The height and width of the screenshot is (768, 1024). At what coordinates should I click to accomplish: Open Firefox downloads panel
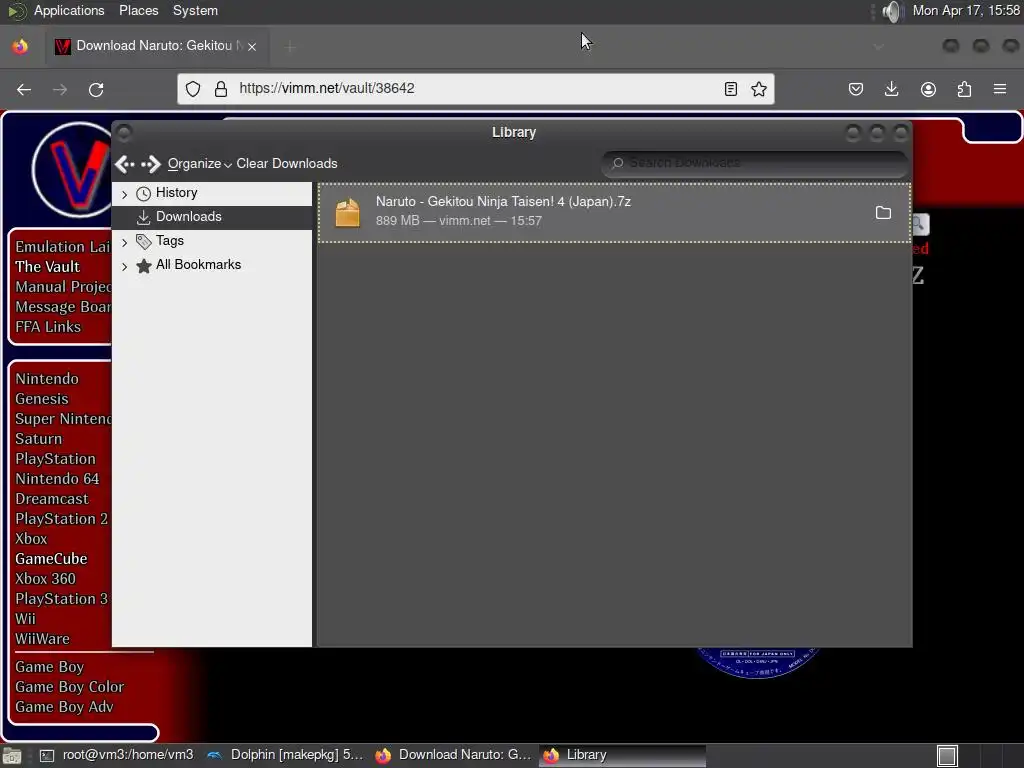pyautogui.click(x=891, y=89)
